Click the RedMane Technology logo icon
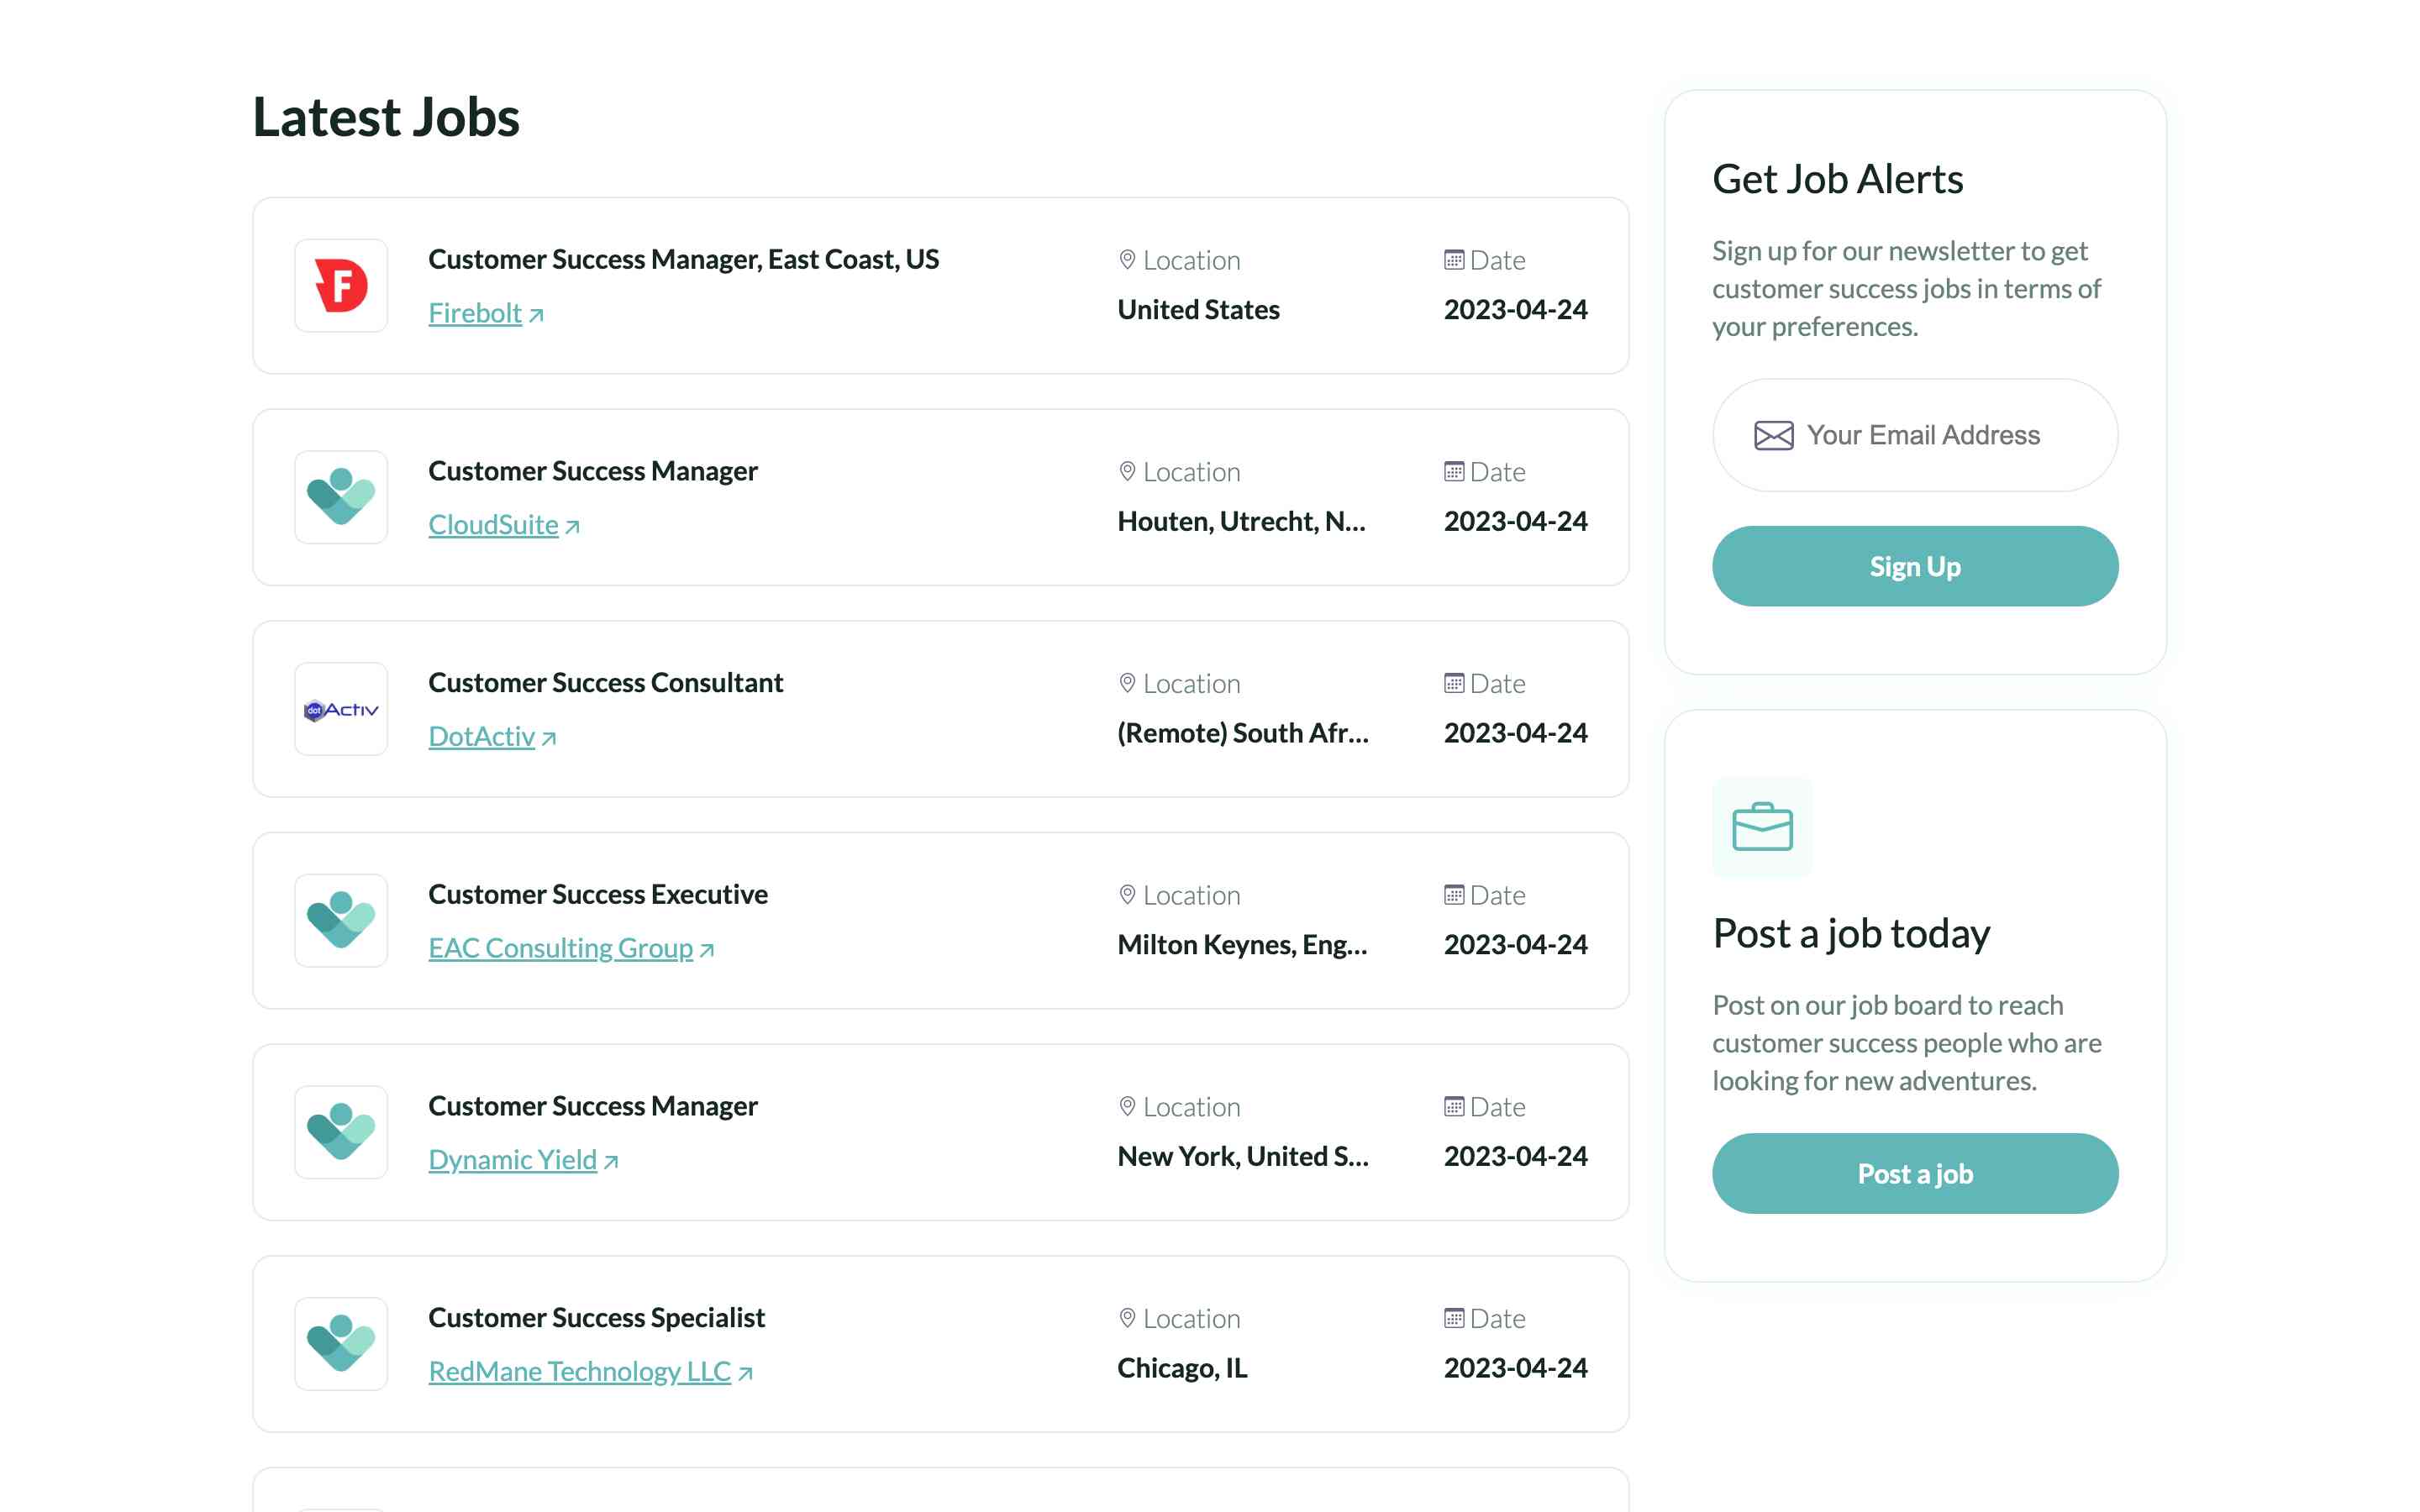This screenshot has height=1512, width=2420. (341, 1343)
